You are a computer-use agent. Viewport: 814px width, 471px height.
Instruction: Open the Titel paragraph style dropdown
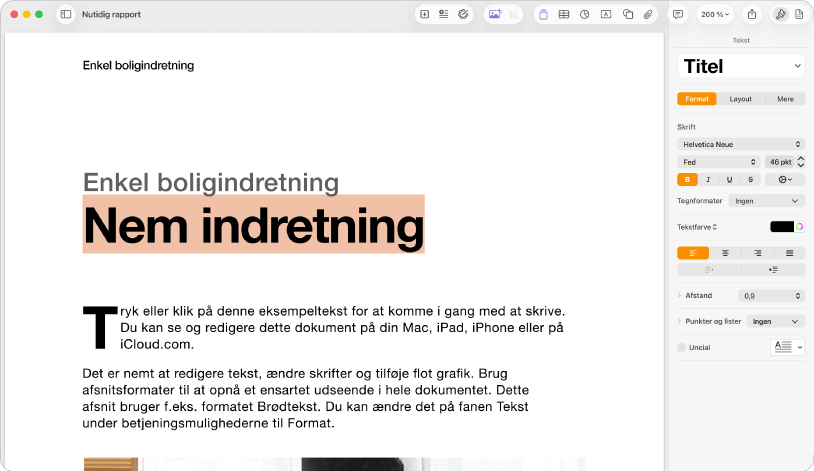tap(741, 66)
